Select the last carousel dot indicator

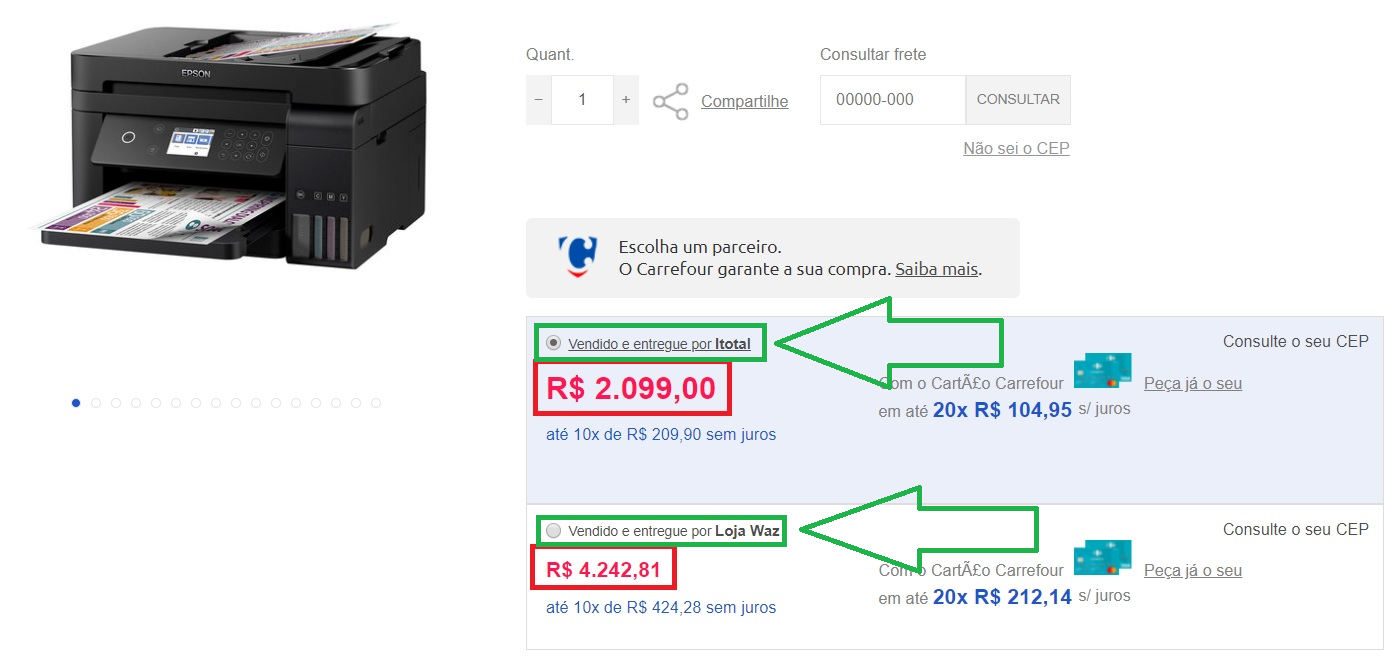(x=376, y=403)
